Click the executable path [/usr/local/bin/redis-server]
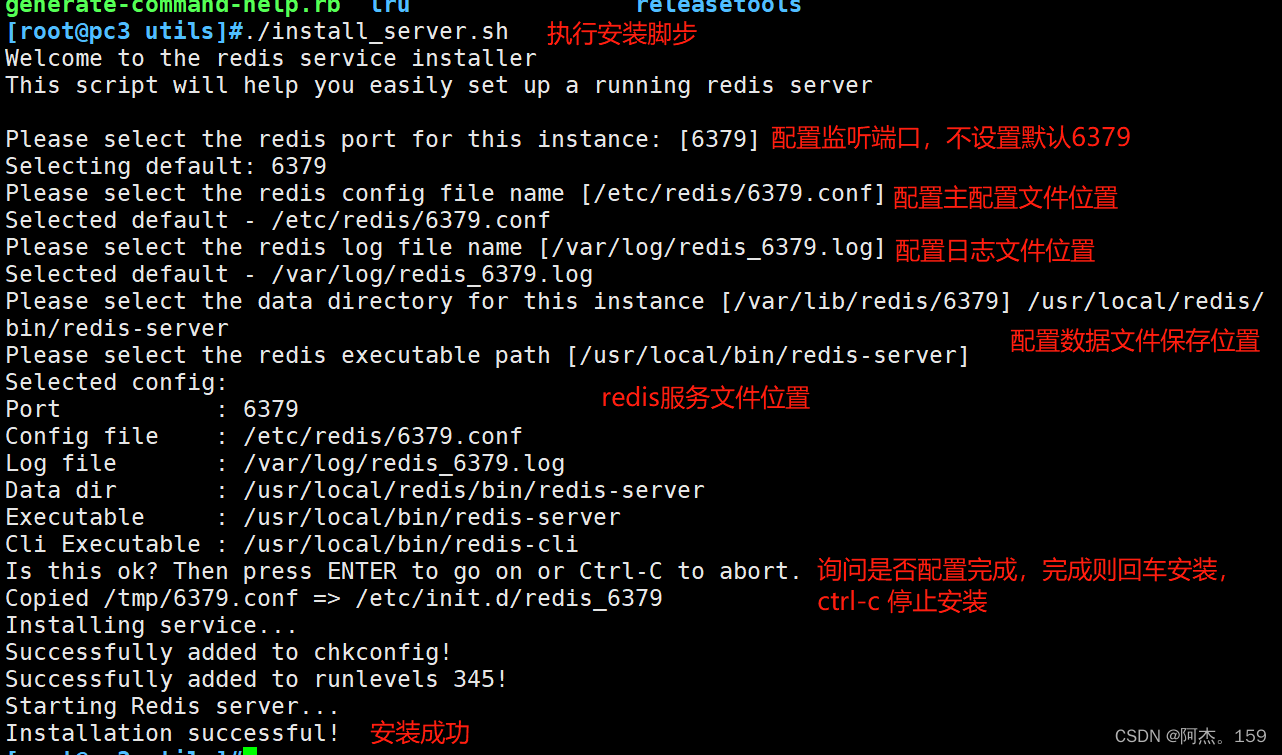The height and width of the screenshot is (755, 1282). coord(768,355)
